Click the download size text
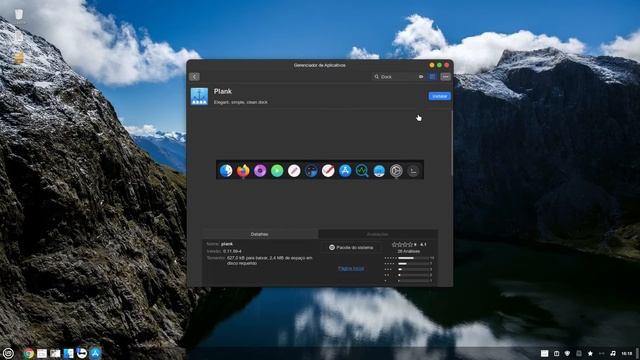 269,260
